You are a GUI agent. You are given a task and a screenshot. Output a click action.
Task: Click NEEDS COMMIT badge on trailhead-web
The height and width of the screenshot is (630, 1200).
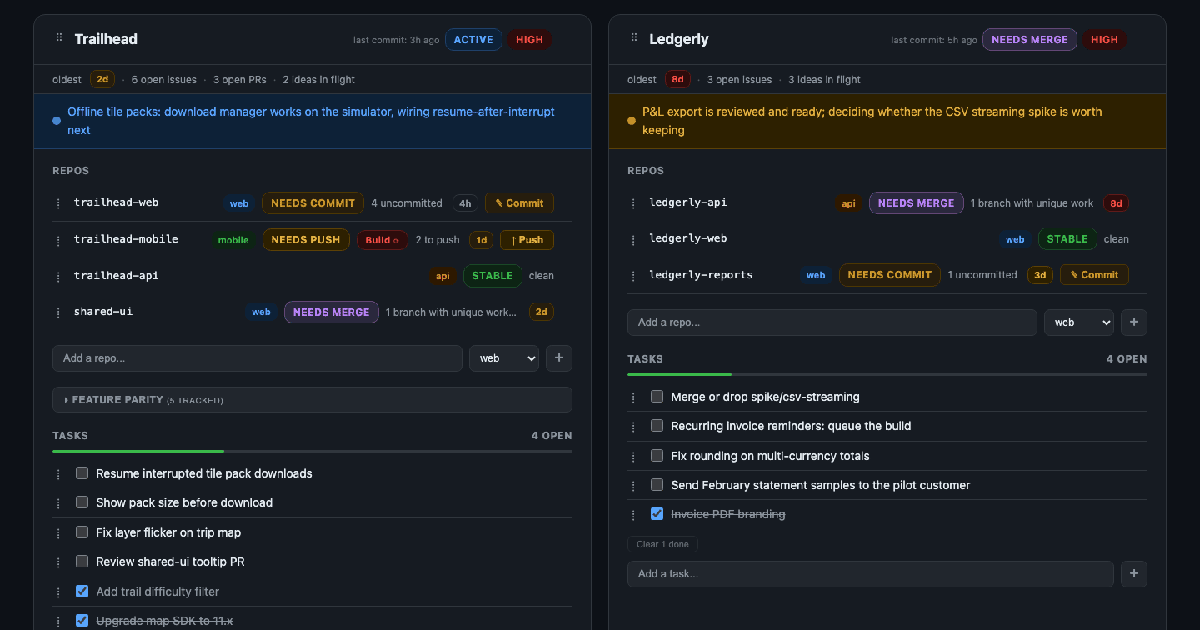(313, 203)
